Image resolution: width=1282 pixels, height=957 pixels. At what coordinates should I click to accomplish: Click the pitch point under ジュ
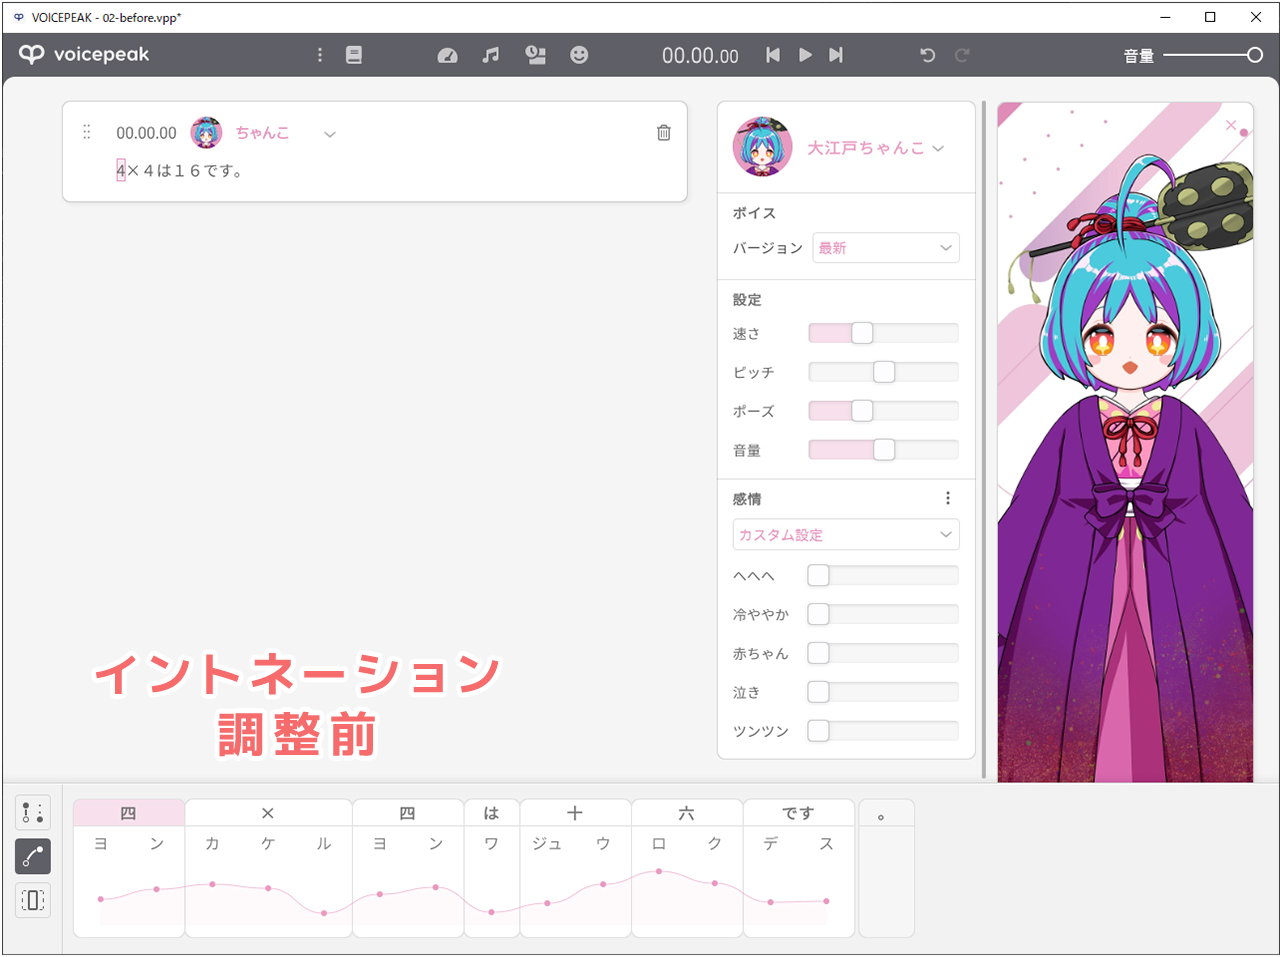547,903
